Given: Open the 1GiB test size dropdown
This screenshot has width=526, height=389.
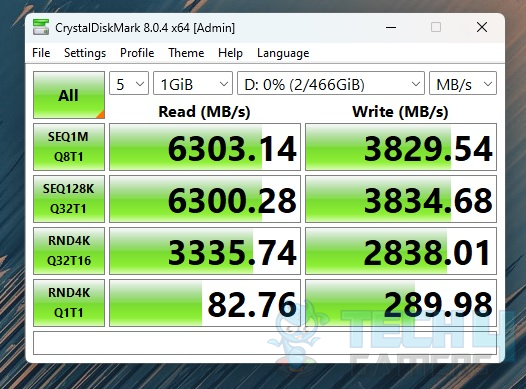Looking at the screenshot, I should (x=193, y=83).
